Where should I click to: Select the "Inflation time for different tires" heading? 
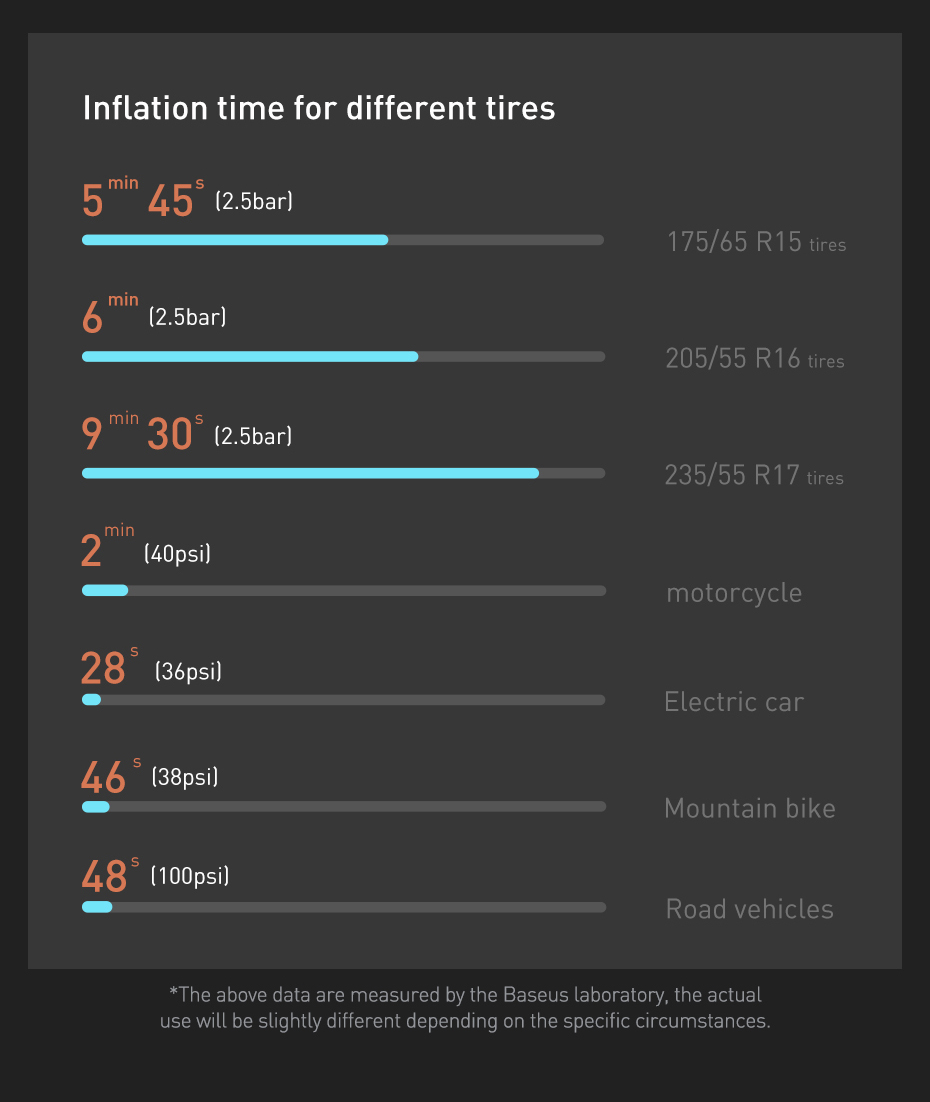[x=318, y=108]
